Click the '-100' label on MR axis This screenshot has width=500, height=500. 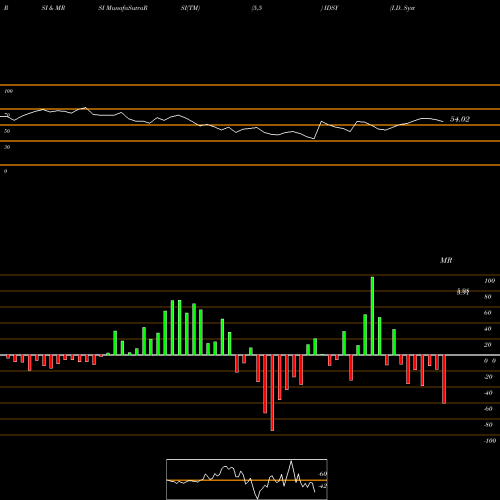coord(490,441)
